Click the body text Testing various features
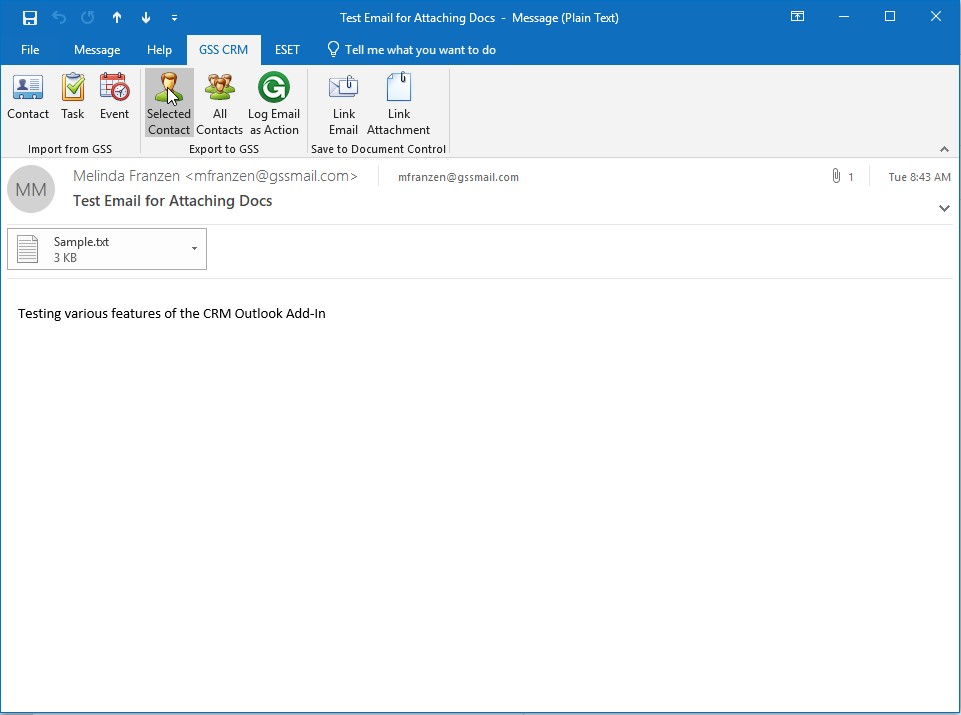The image size is (961, 715). click(172, 314)
